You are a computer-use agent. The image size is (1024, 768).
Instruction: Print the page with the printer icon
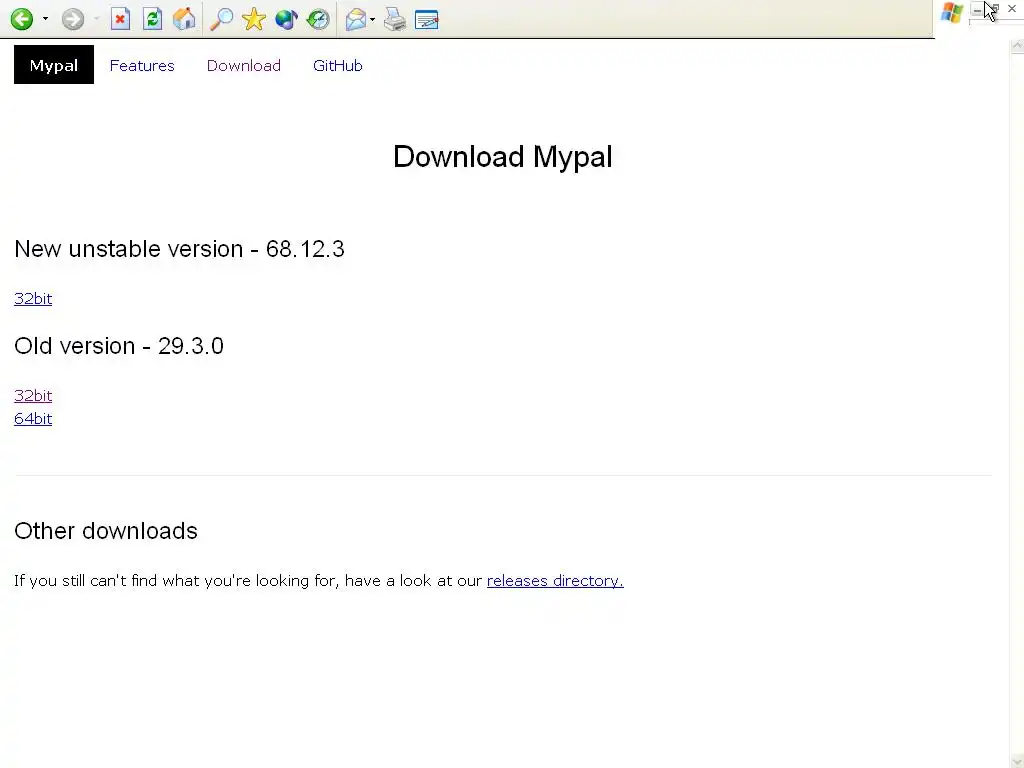coord(394,19)
